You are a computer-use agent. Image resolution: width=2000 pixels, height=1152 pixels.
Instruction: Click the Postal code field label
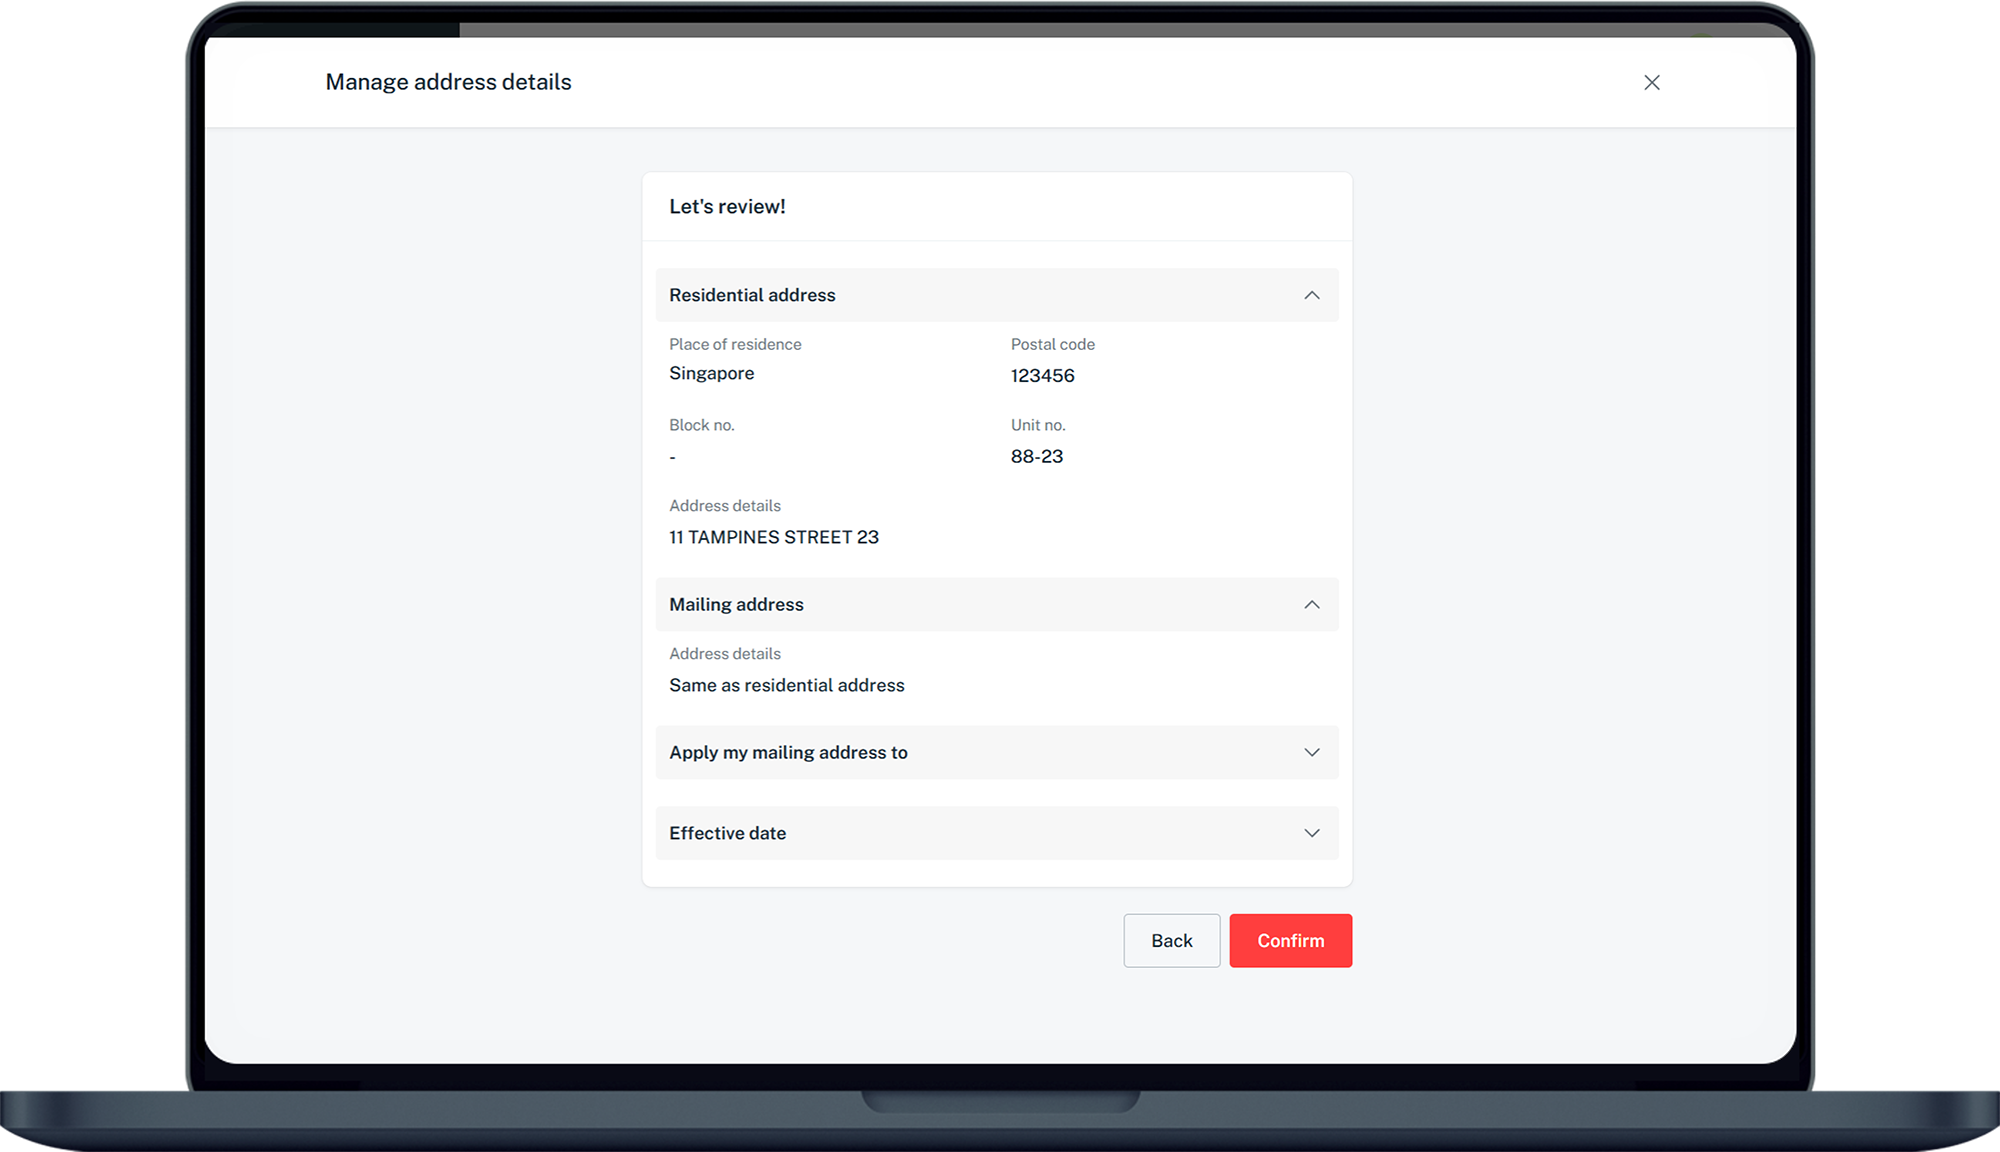point(1052,344)
